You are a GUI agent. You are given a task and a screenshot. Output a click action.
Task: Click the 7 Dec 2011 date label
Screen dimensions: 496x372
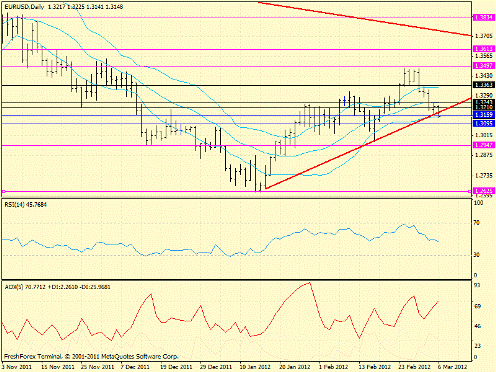[135, 367]
